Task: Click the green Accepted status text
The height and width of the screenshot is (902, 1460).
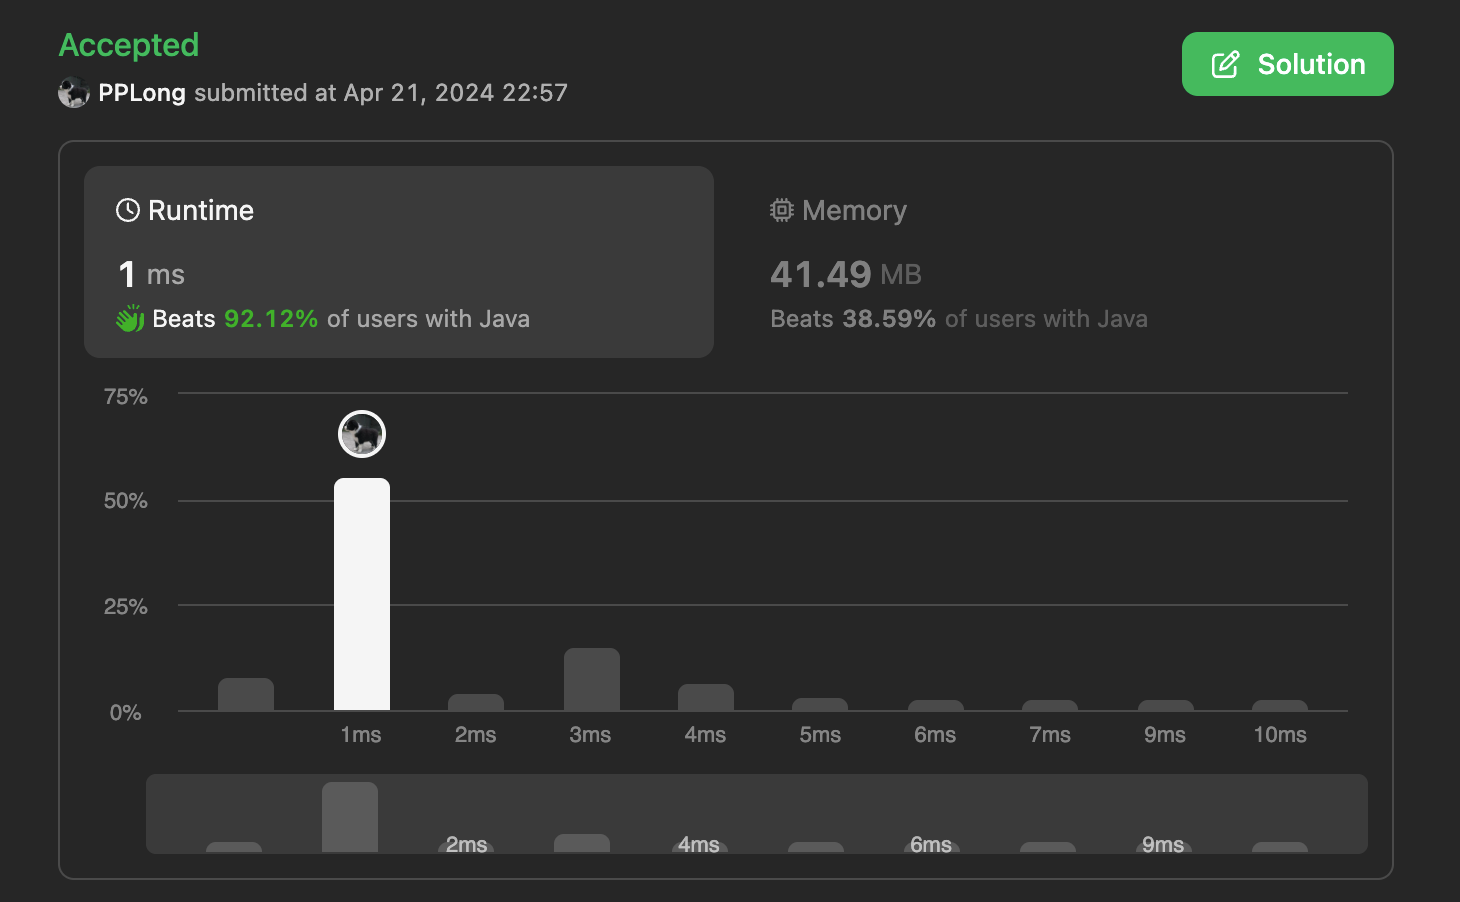Action: [x=129, y=45]
